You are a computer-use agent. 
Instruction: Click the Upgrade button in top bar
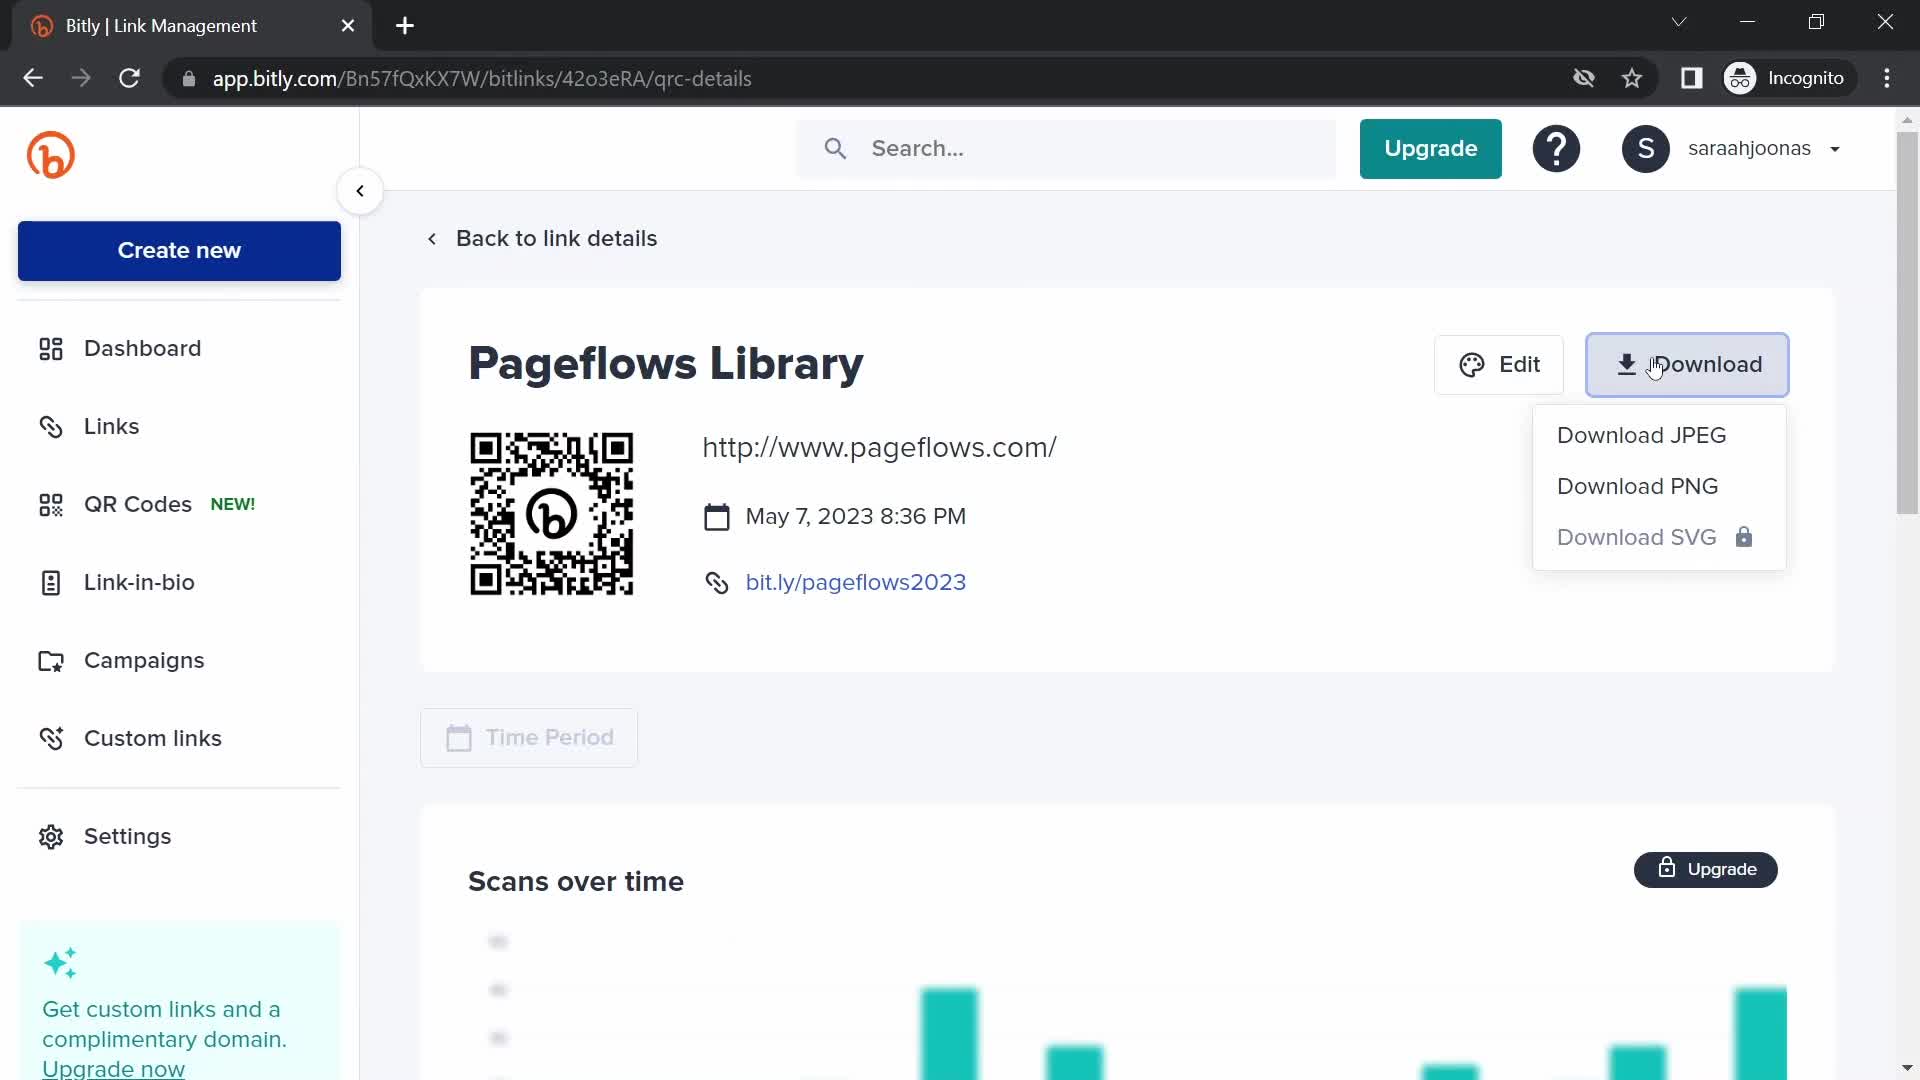click(1431, 149)
